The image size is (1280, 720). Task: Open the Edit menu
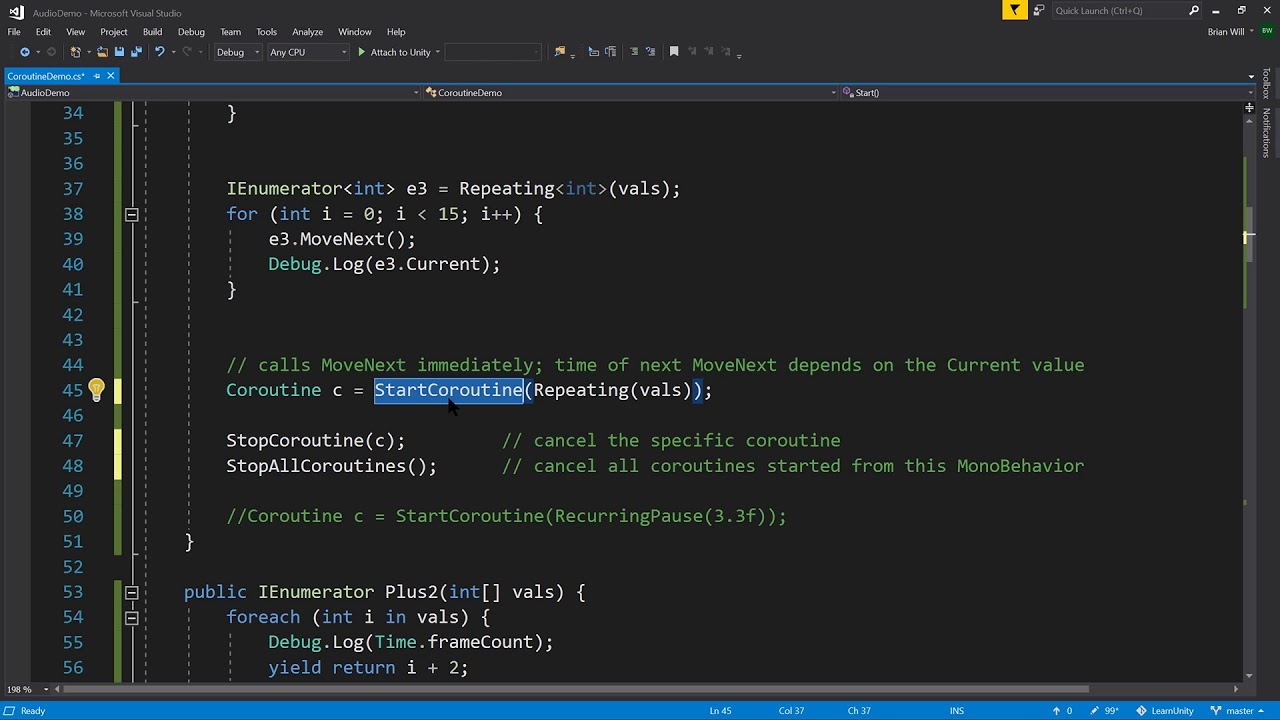(x=43, y=32)
